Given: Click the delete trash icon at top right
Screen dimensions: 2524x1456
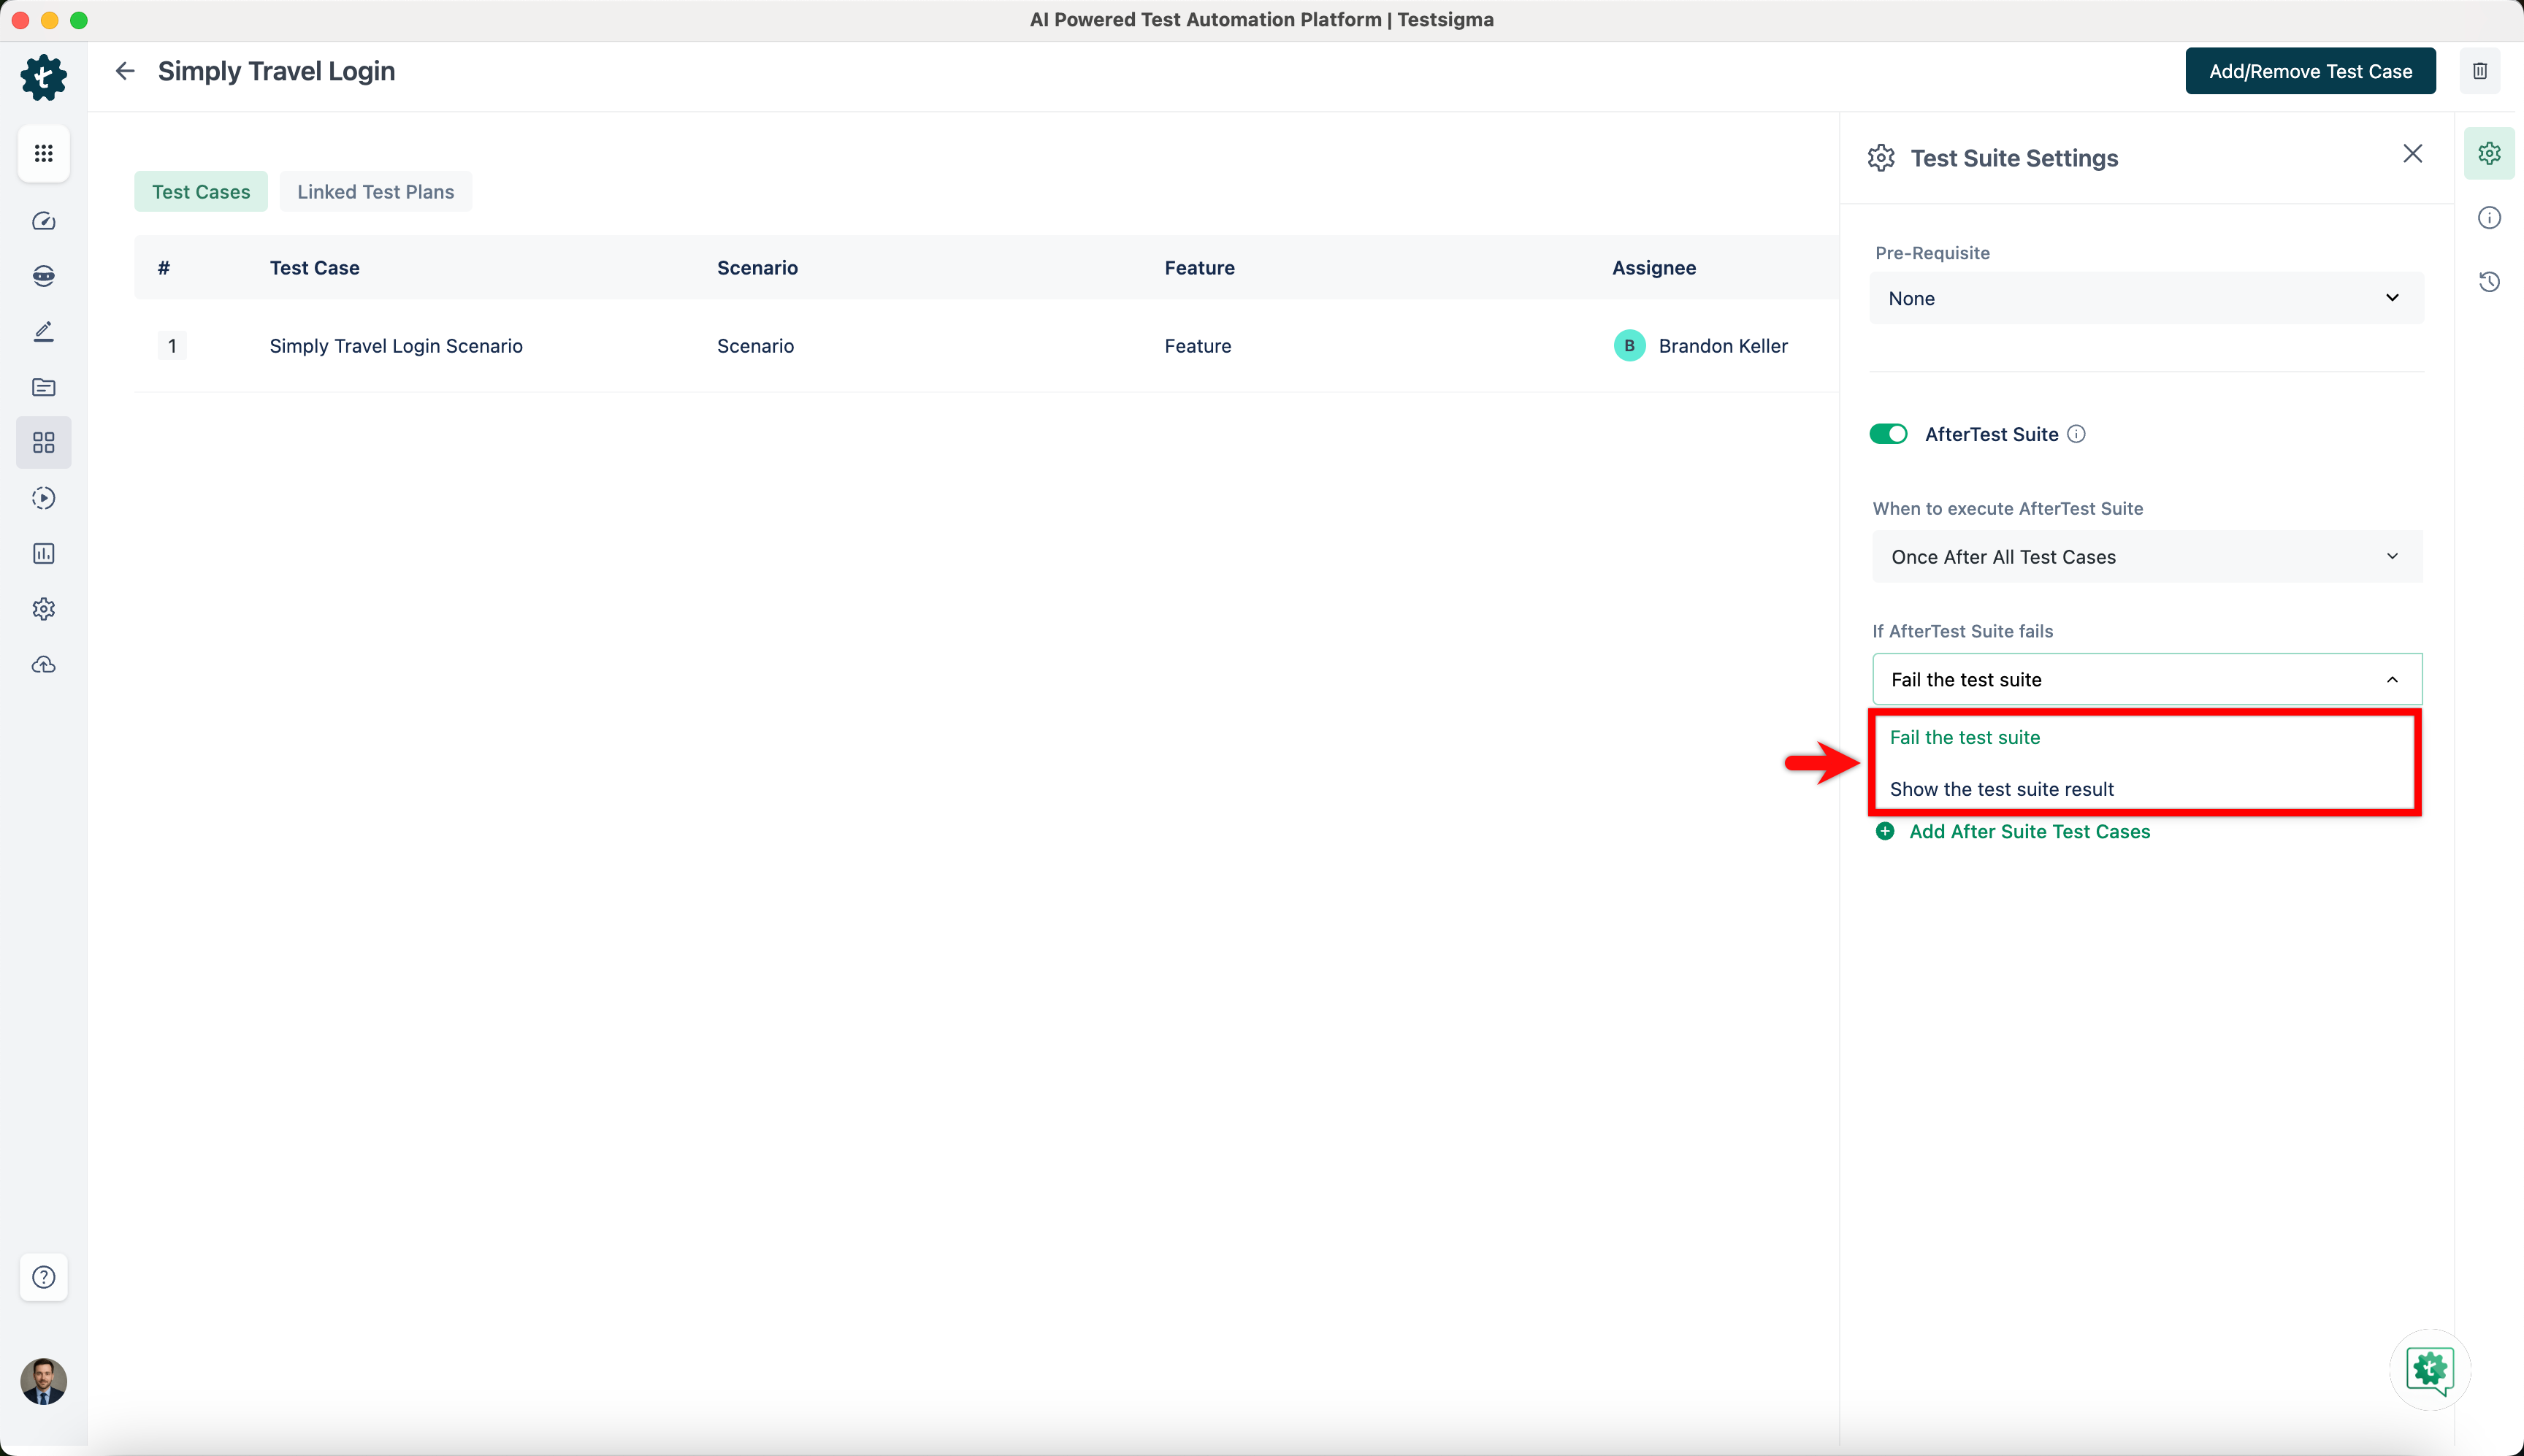Looking at the screenshot, I should (2480, 71).
